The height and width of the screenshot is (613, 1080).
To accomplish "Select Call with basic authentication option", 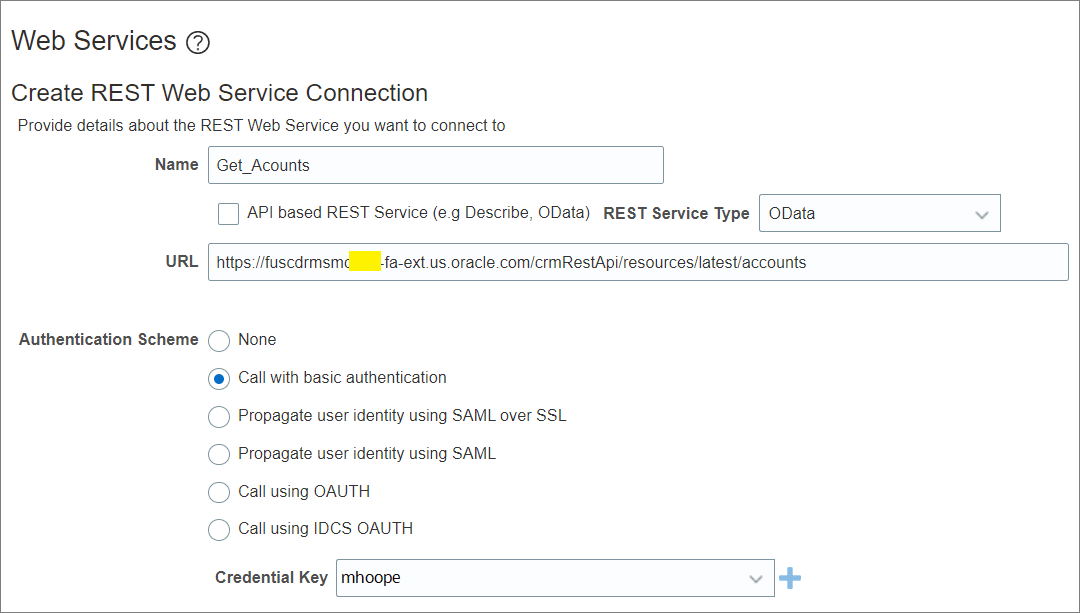I will (x=219, y=378).
